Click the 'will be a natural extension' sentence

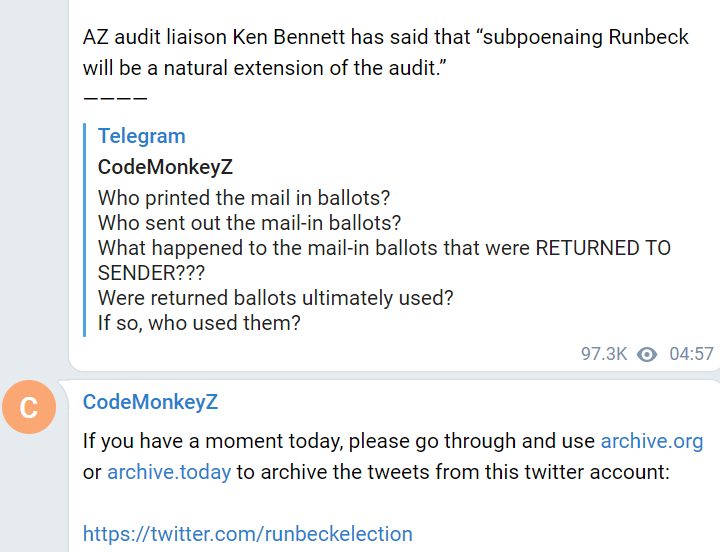pyautogui.click(x=264, y=68)
